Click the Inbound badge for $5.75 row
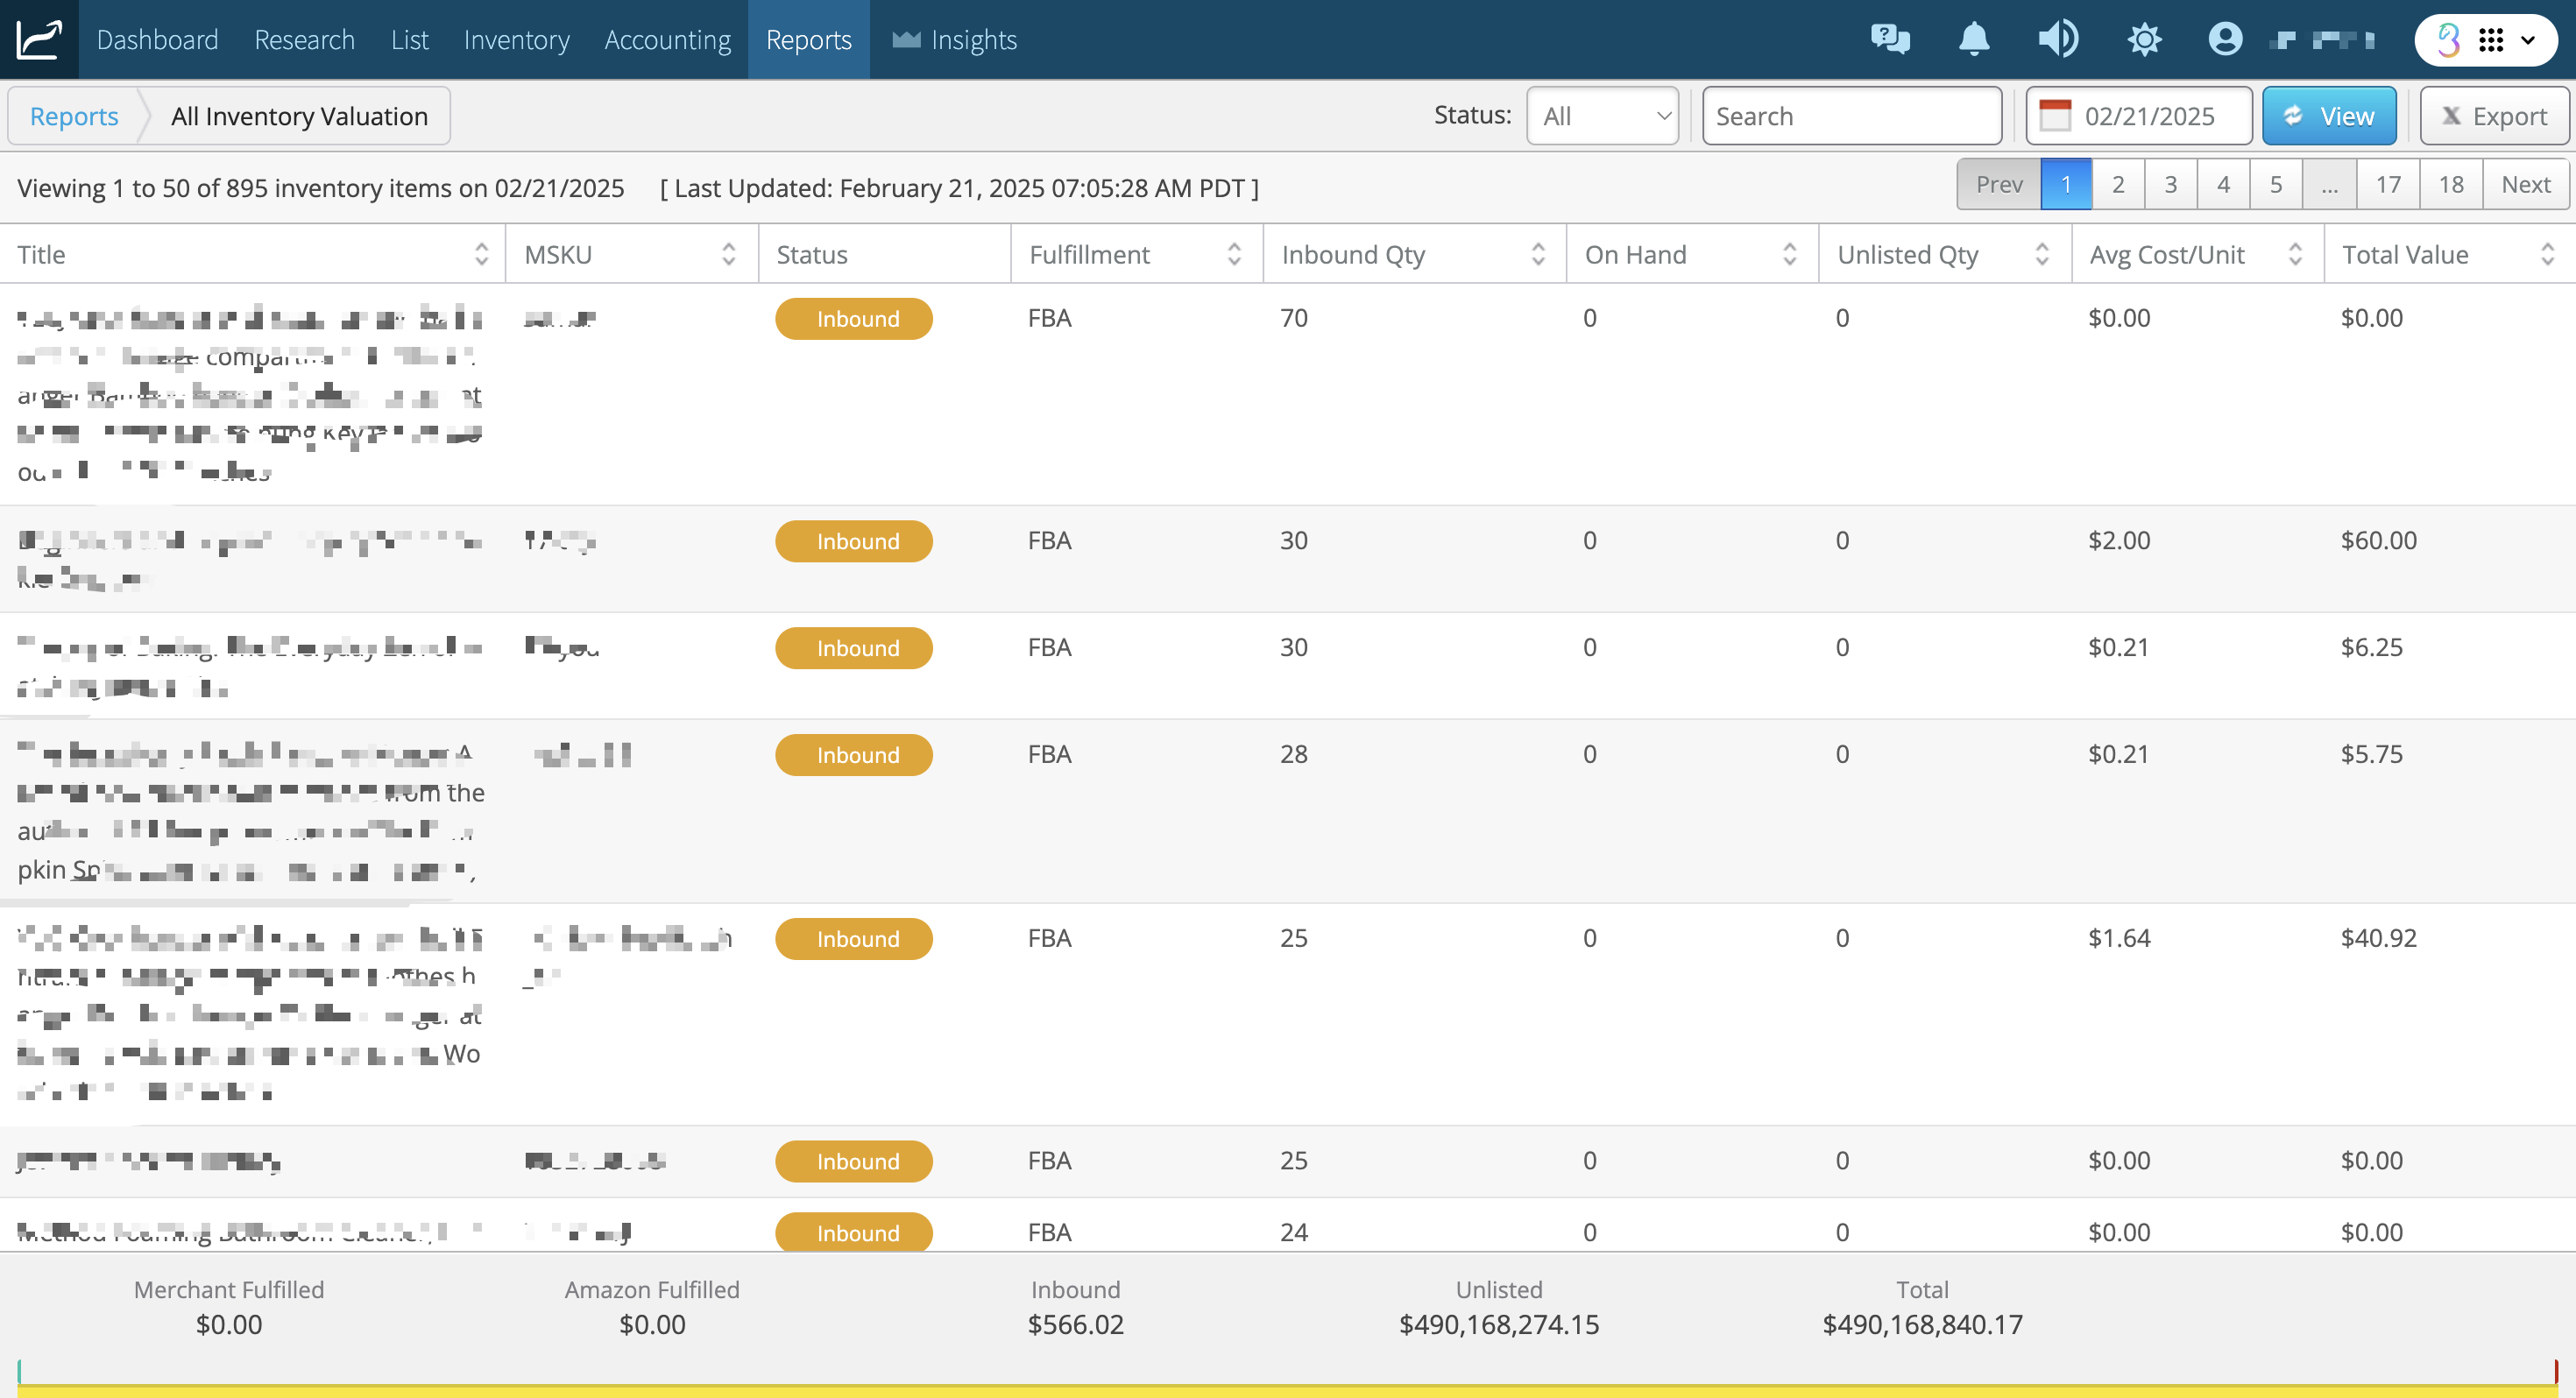Viewport: 2576px width, 1398px height. coord(854,755)
